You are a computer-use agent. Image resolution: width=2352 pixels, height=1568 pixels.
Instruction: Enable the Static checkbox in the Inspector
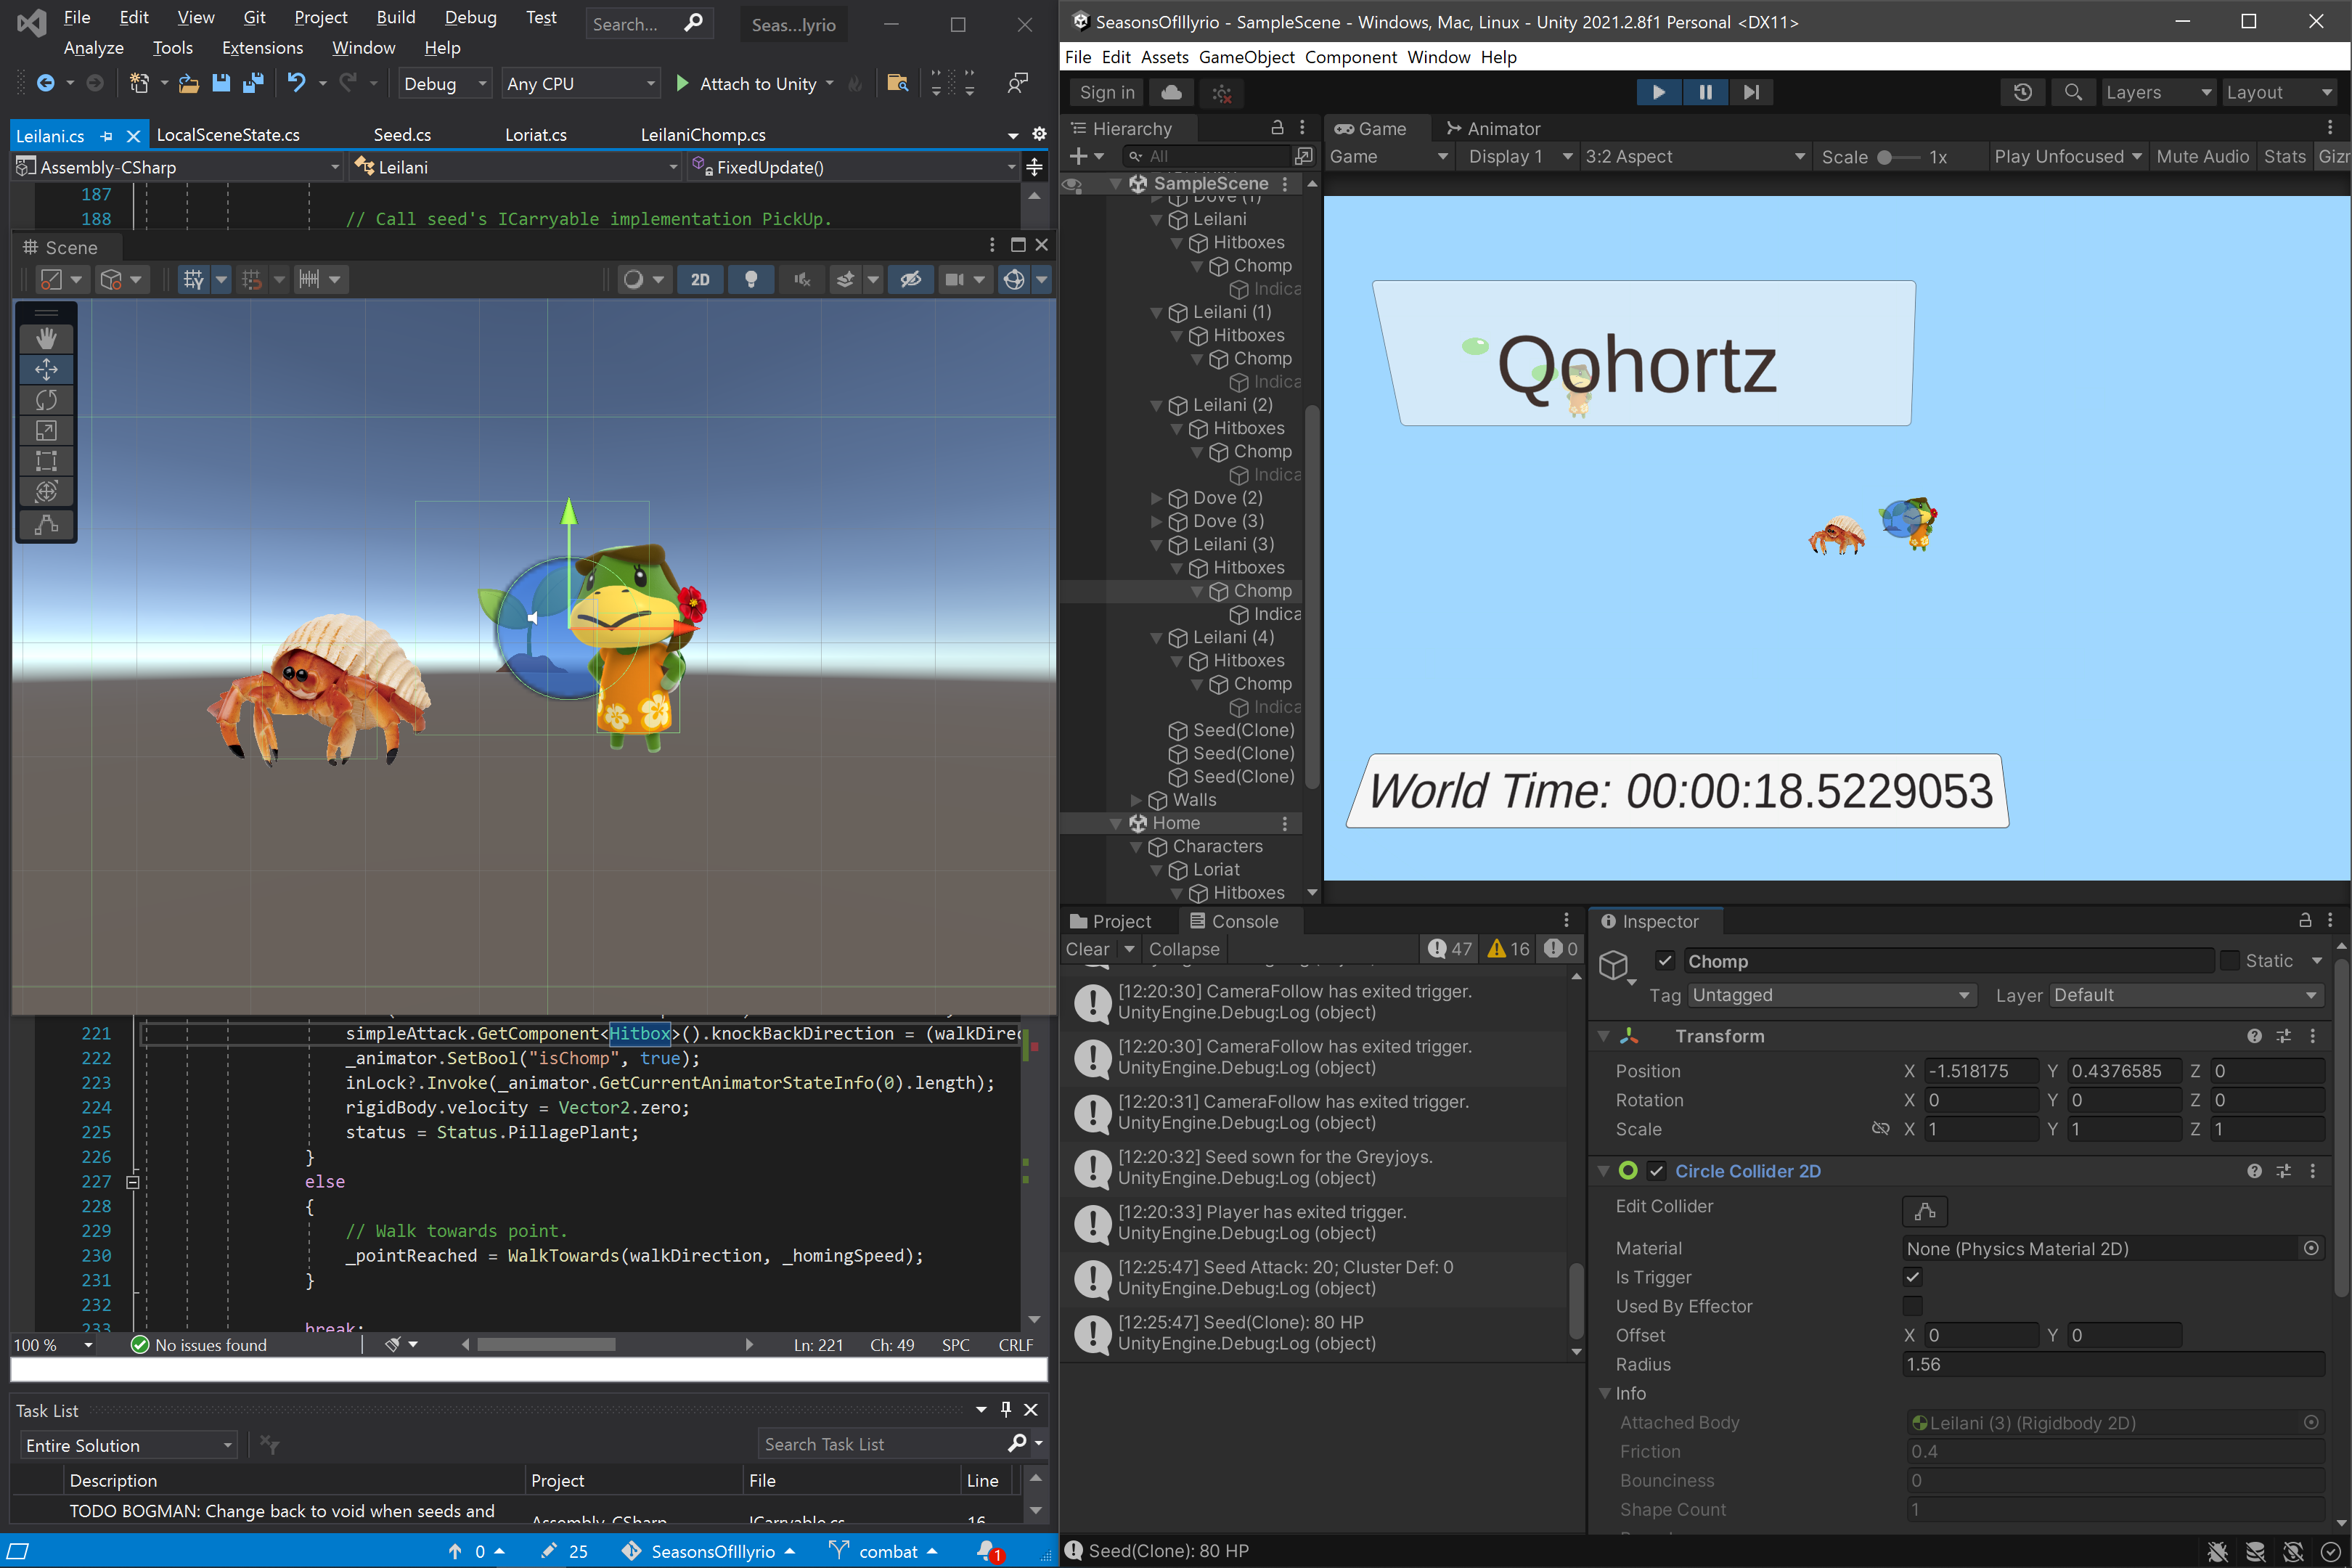(x=2230, y=960)
